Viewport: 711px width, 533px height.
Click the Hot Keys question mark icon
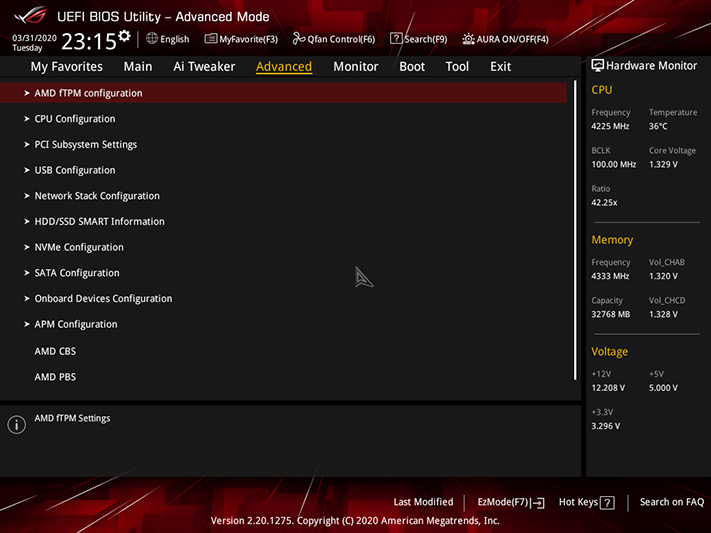(x=607, y=503)
